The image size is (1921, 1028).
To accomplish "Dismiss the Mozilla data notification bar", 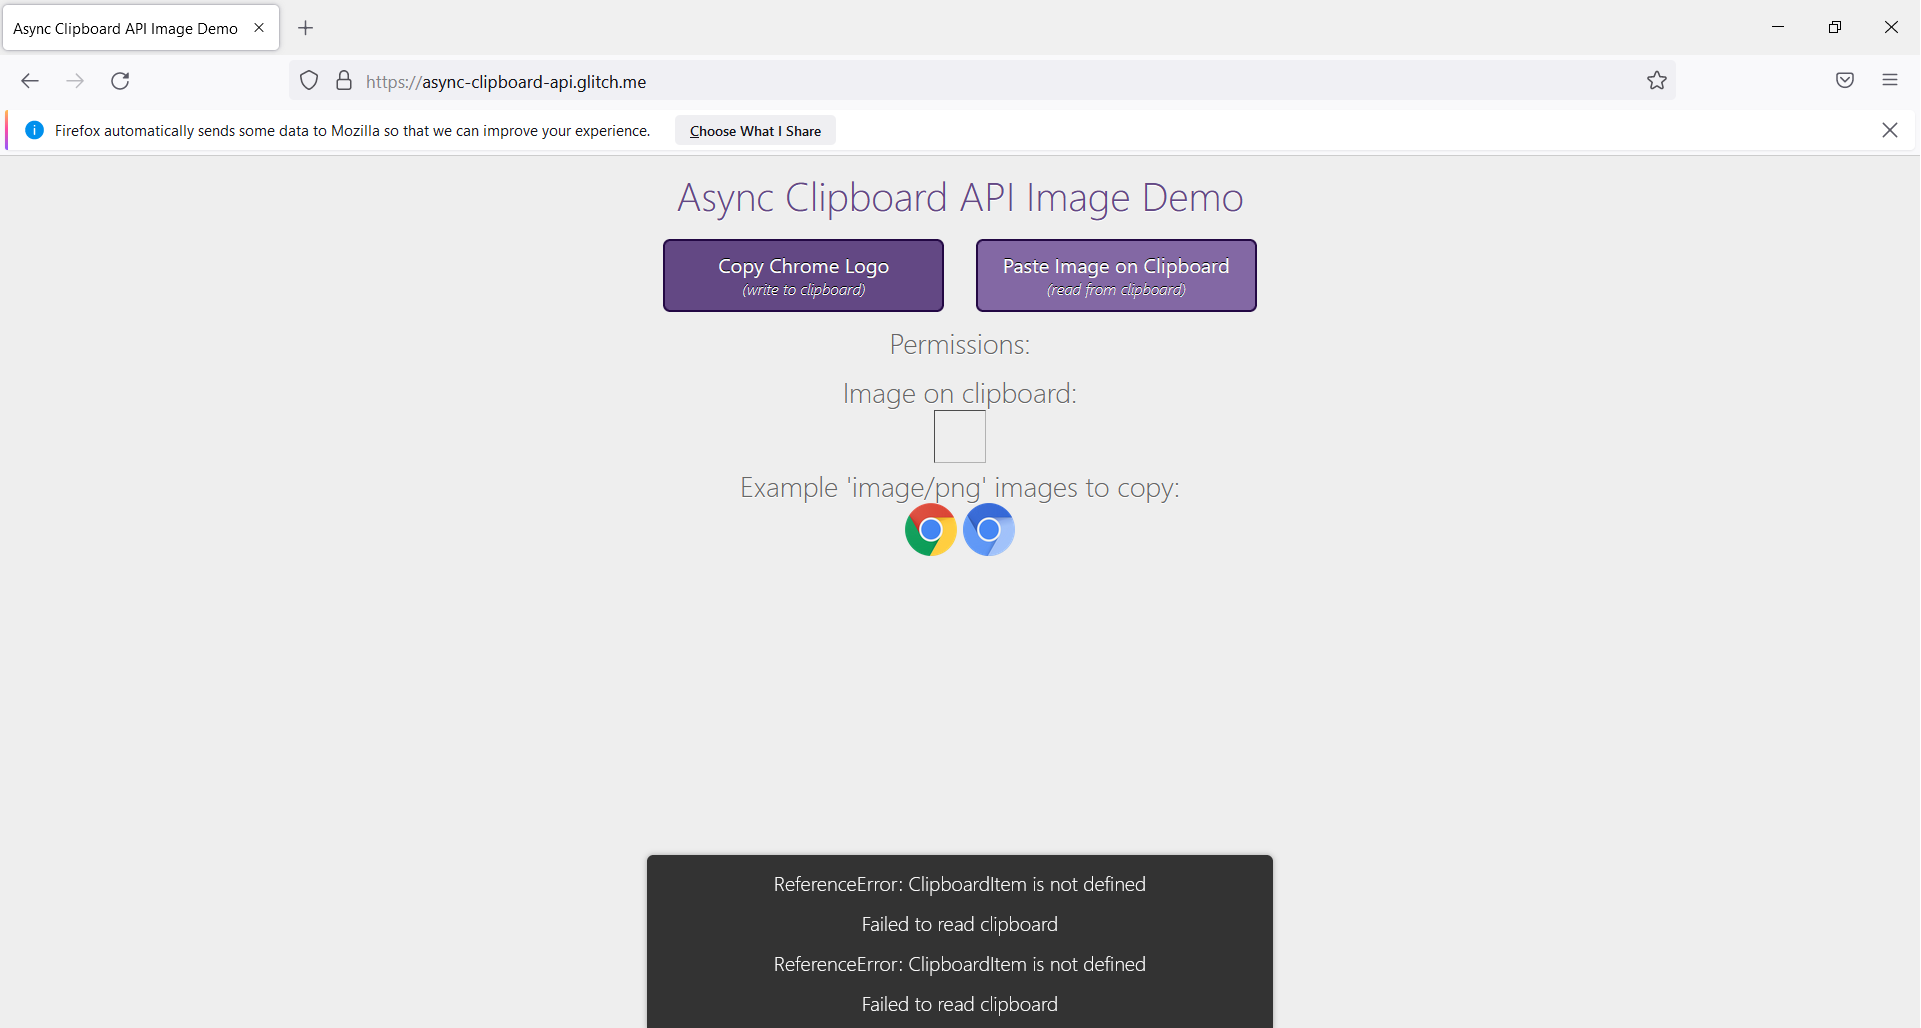I will [x=1890, y=130].
